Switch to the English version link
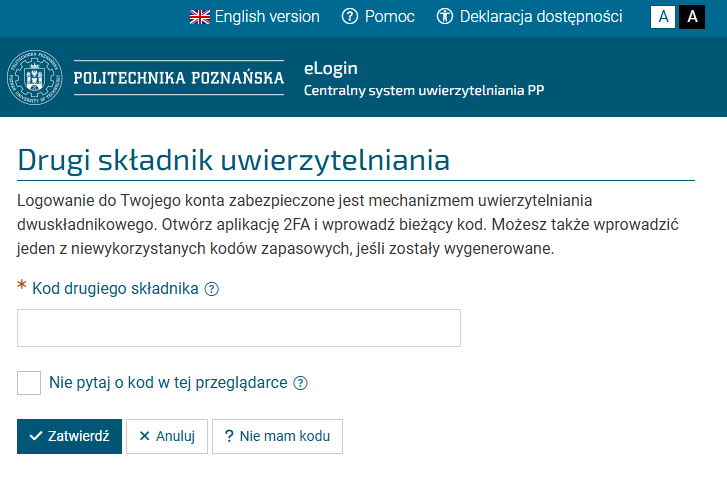The width and height of the screenshot is (727, 486). 267,17
